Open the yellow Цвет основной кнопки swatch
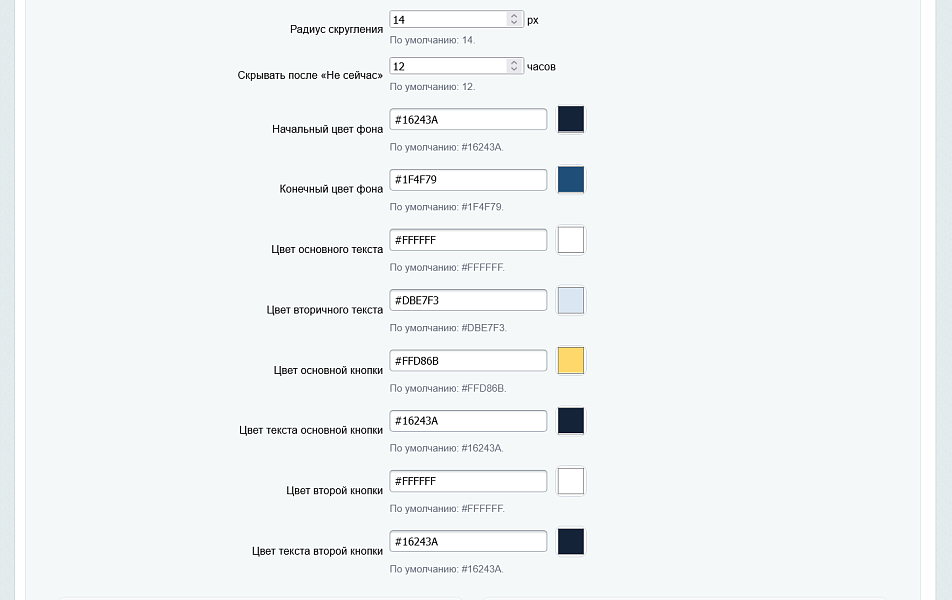The image size is (952, 600). [x=571, y=360]
